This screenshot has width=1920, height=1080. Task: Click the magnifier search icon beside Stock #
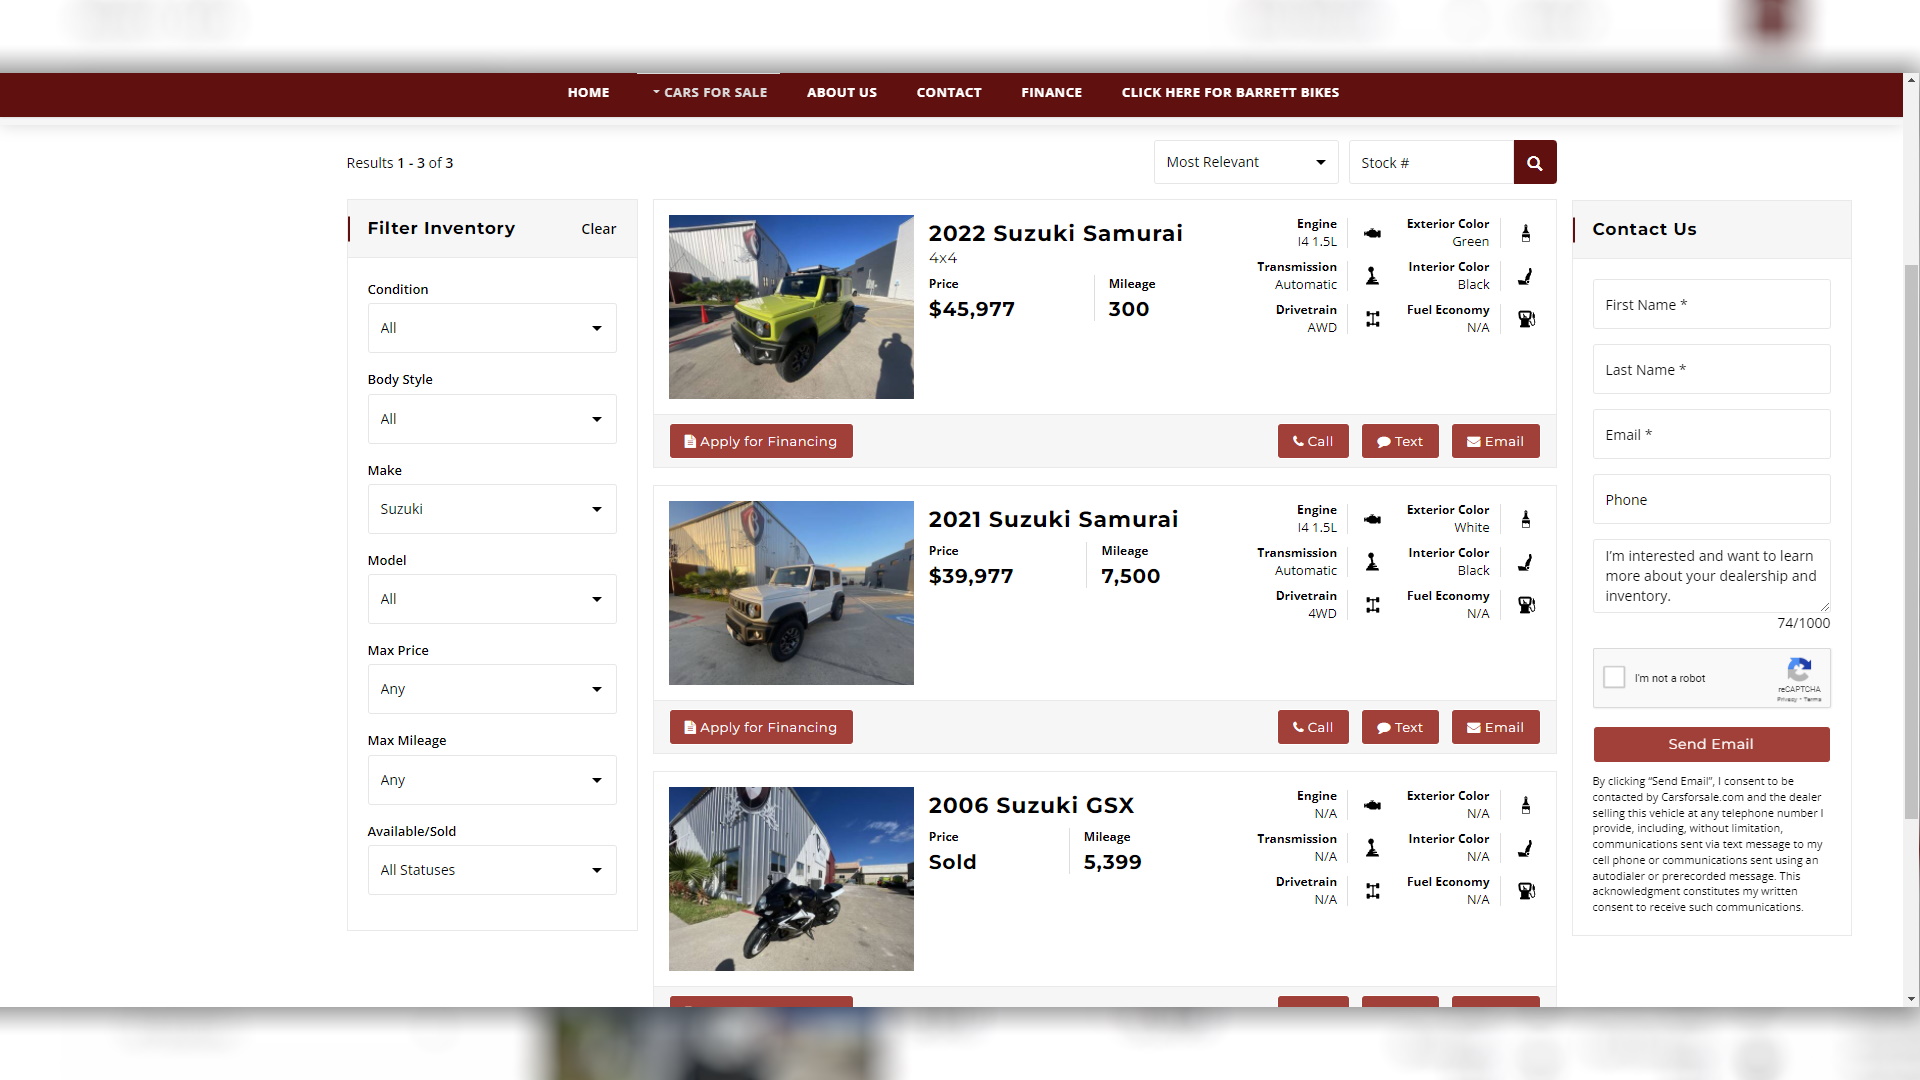pos(1534,163)
